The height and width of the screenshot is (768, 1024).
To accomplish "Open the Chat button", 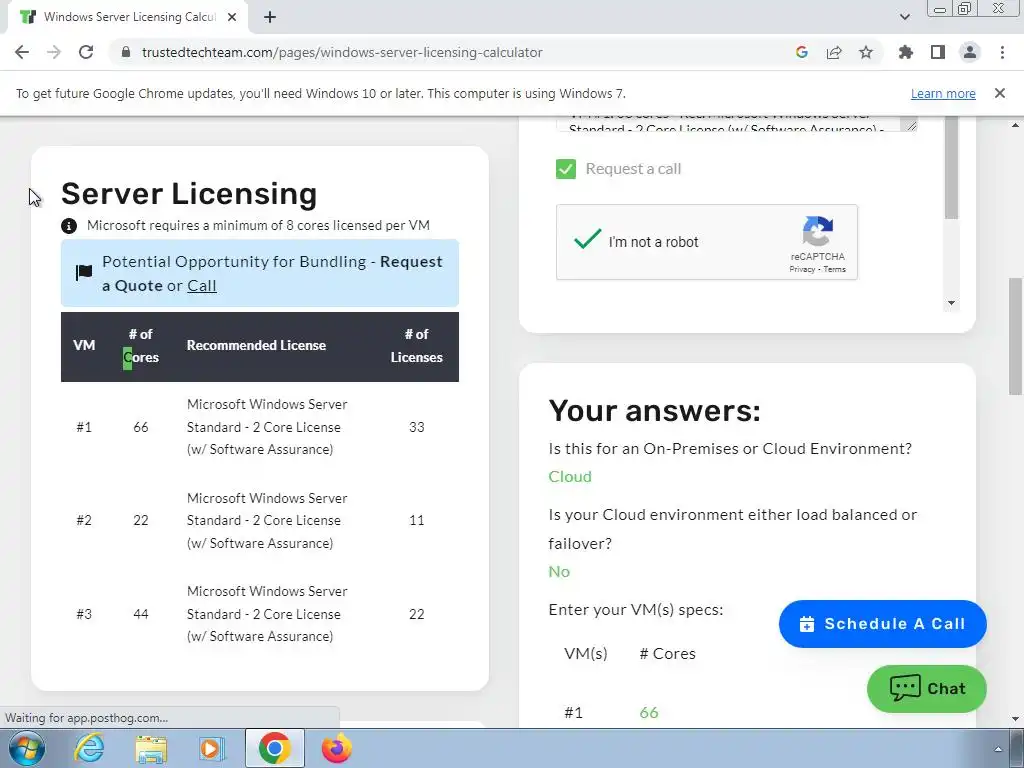I will point(927,688).
